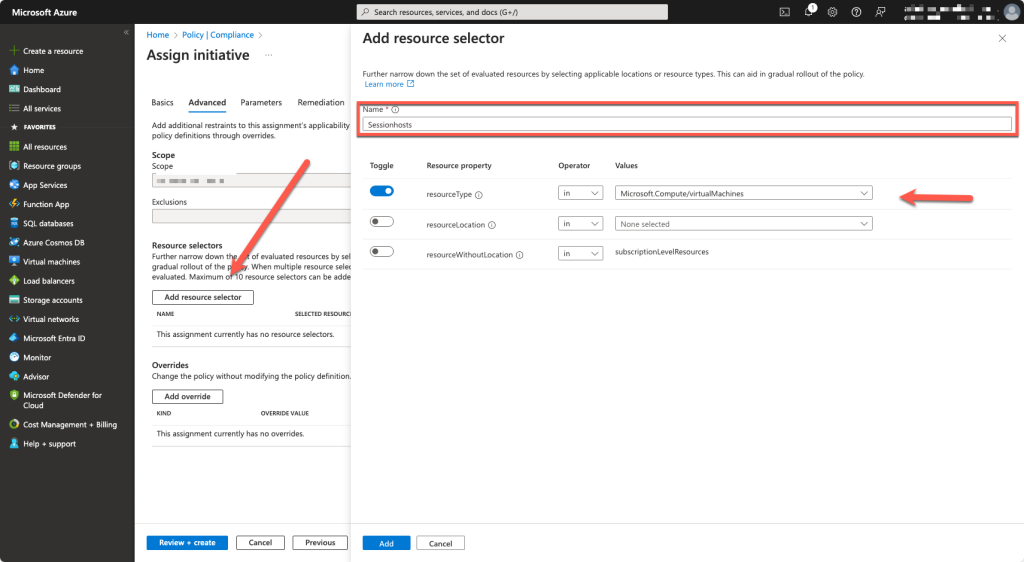Open resourceLocation operator dropdown
The height and width of the screenshot is (562, 1024).
tap(580, 223)
